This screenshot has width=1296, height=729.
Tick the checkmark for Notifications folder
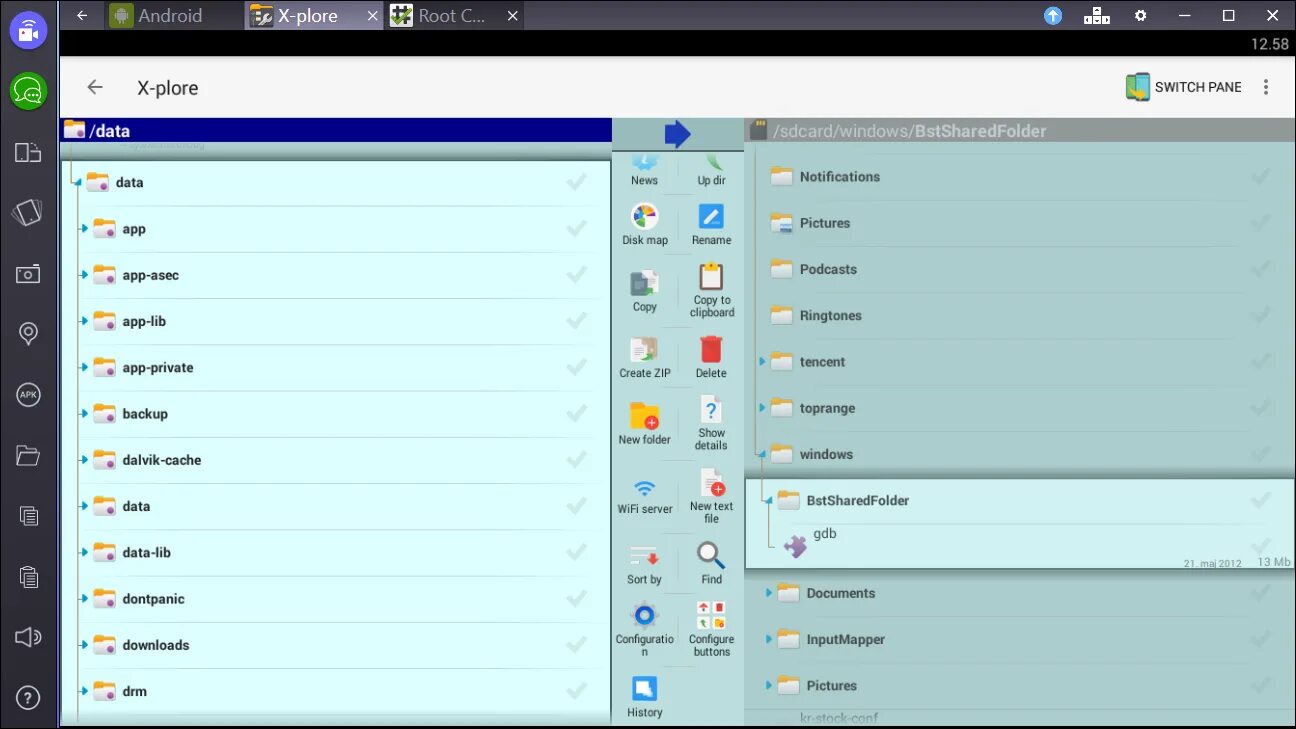1261,176
